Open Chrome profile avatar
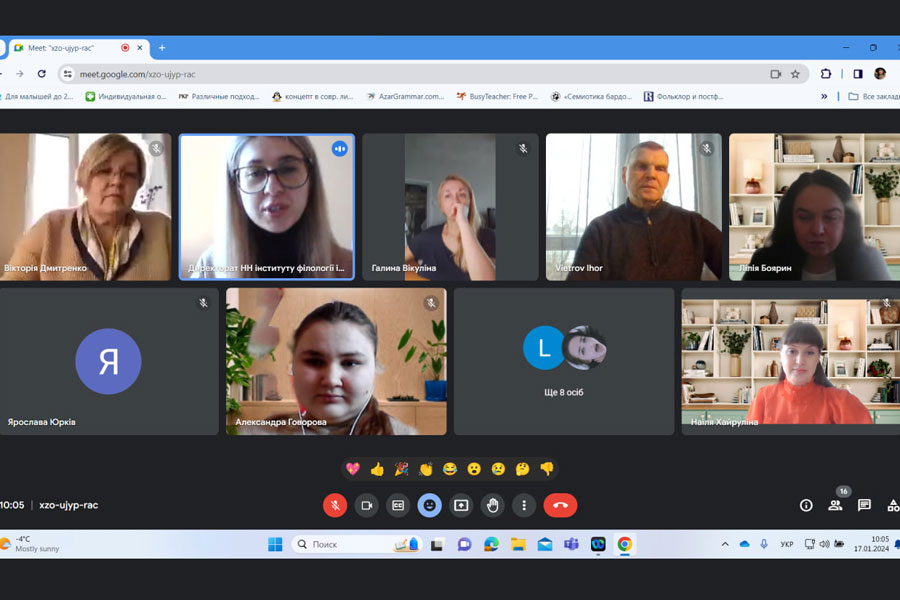Screen dimensions: 900x600 879,73
